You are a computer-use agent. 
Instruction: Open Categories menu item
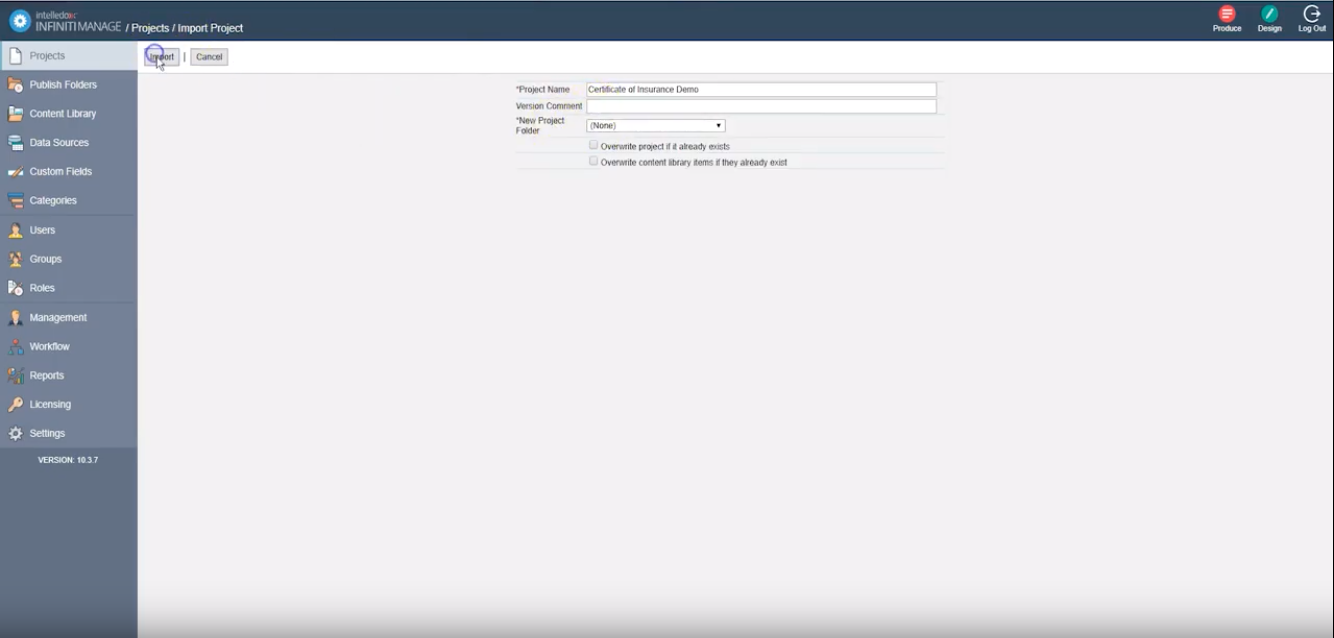tap(68, 201)
